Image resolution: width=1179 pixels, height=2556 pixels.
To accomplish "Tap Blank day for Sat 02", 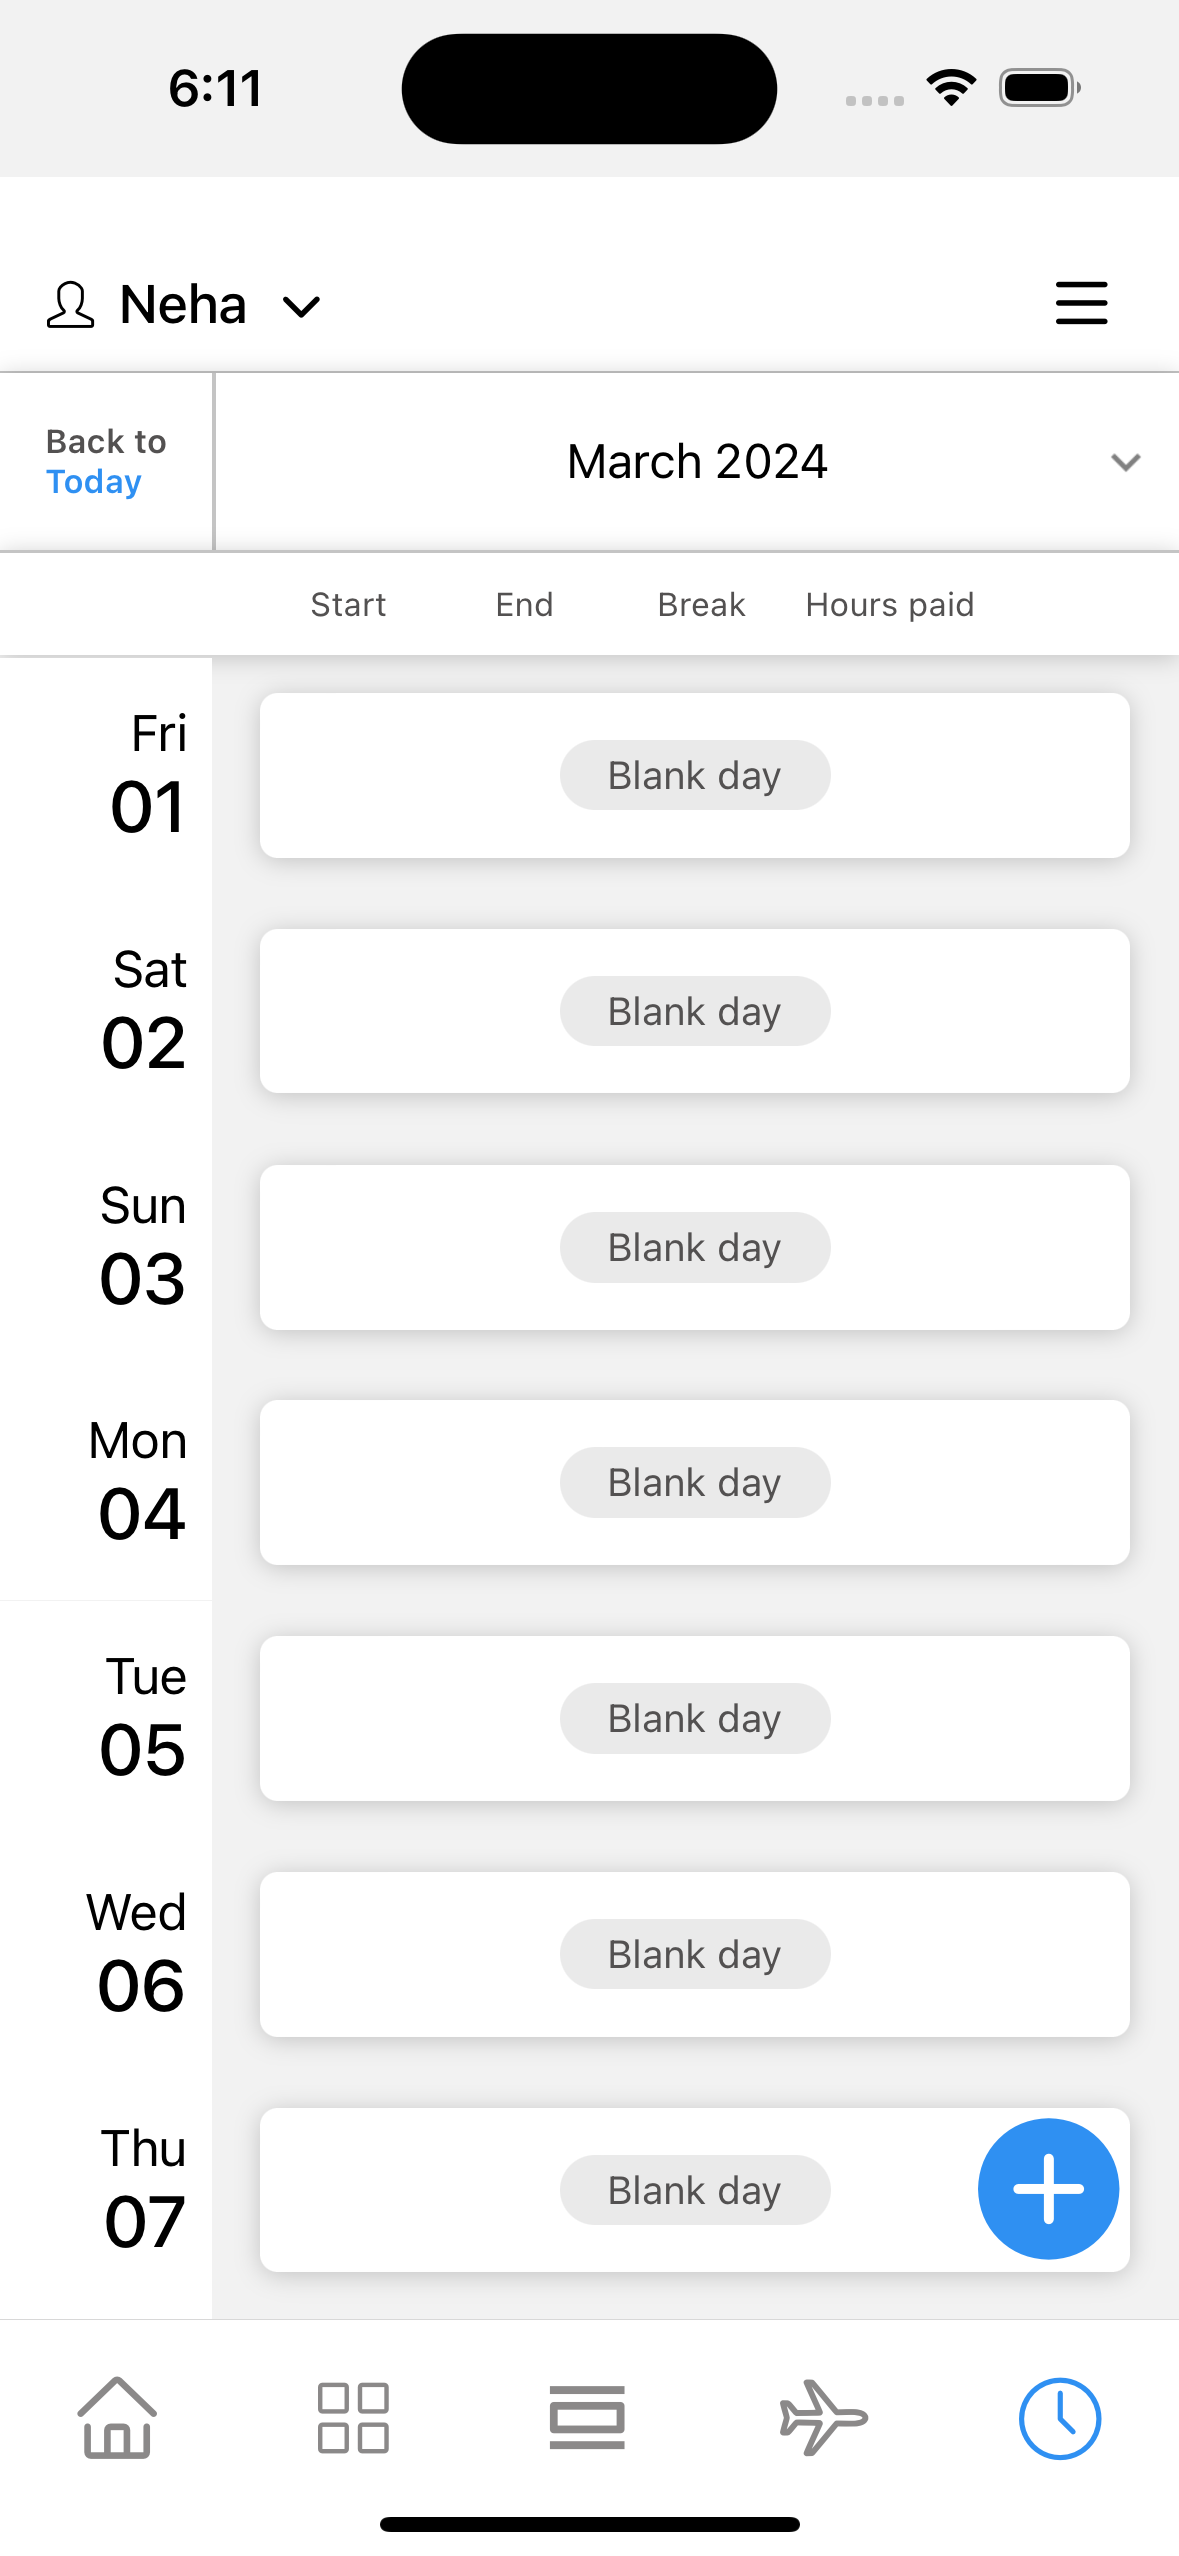I will point(694,1011).
